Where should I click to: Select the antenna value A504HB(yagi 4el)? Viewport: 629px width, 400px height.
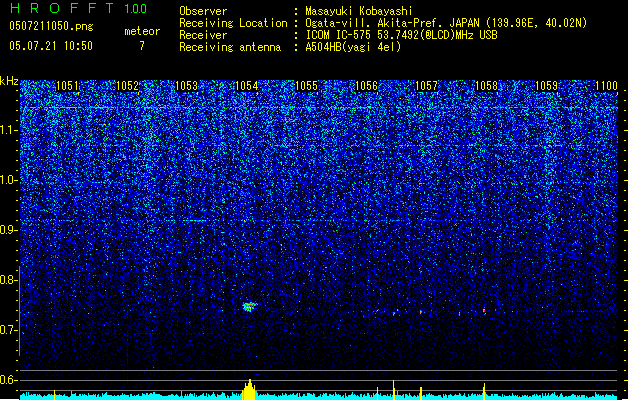point(353,47)
